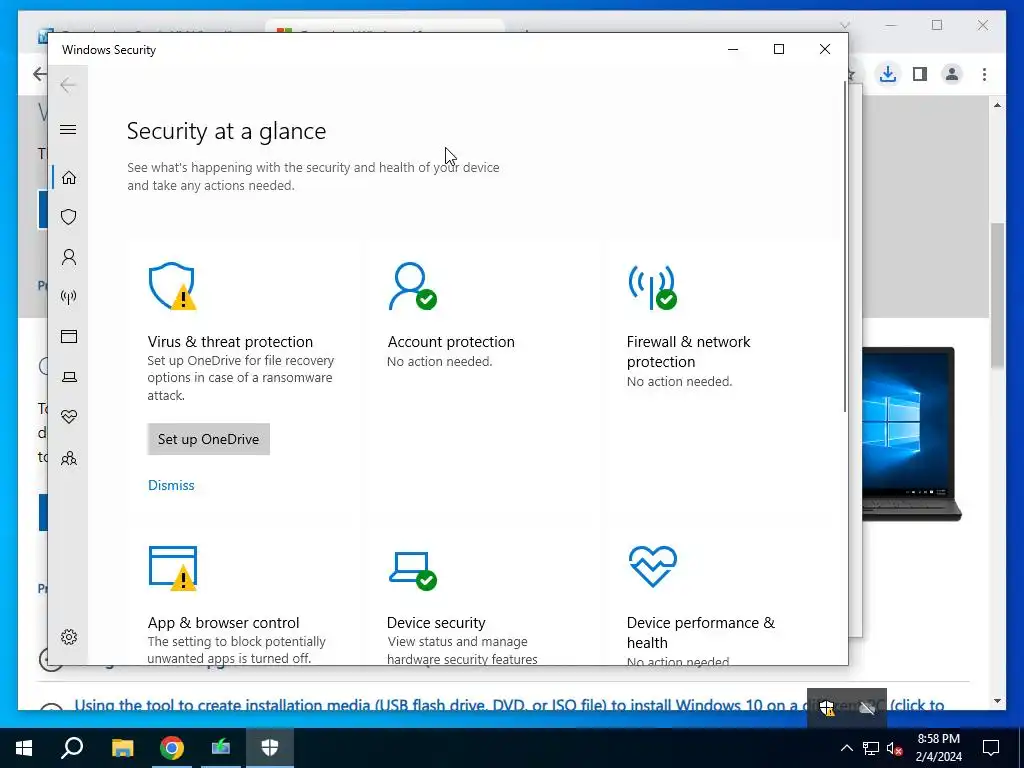Viewport: 1024px width, 768px height.
Task: Open notification center icon
Action: point(991,748)
